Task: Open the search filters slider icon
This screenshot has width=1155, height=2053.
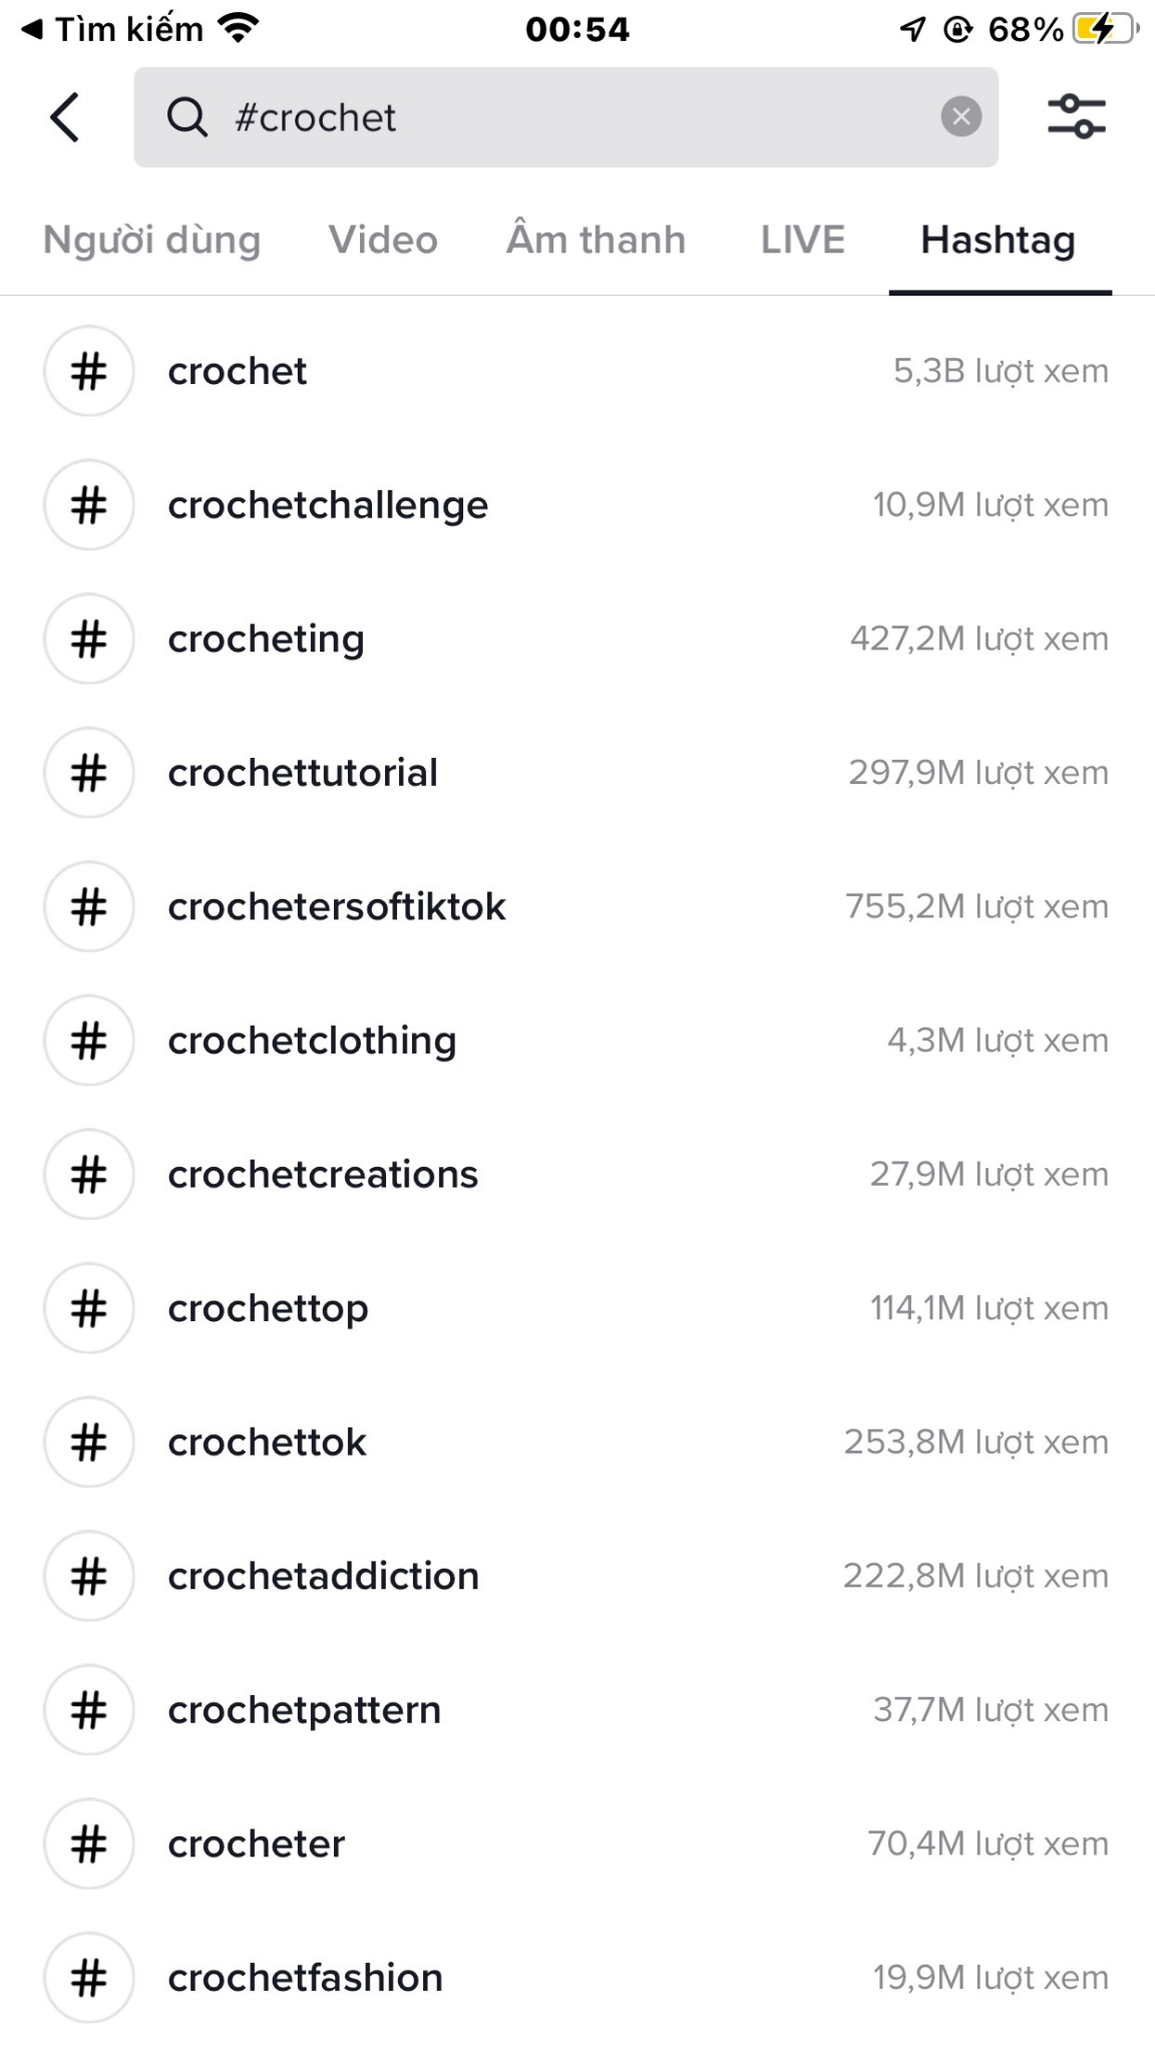Action: click(1077, 117)
